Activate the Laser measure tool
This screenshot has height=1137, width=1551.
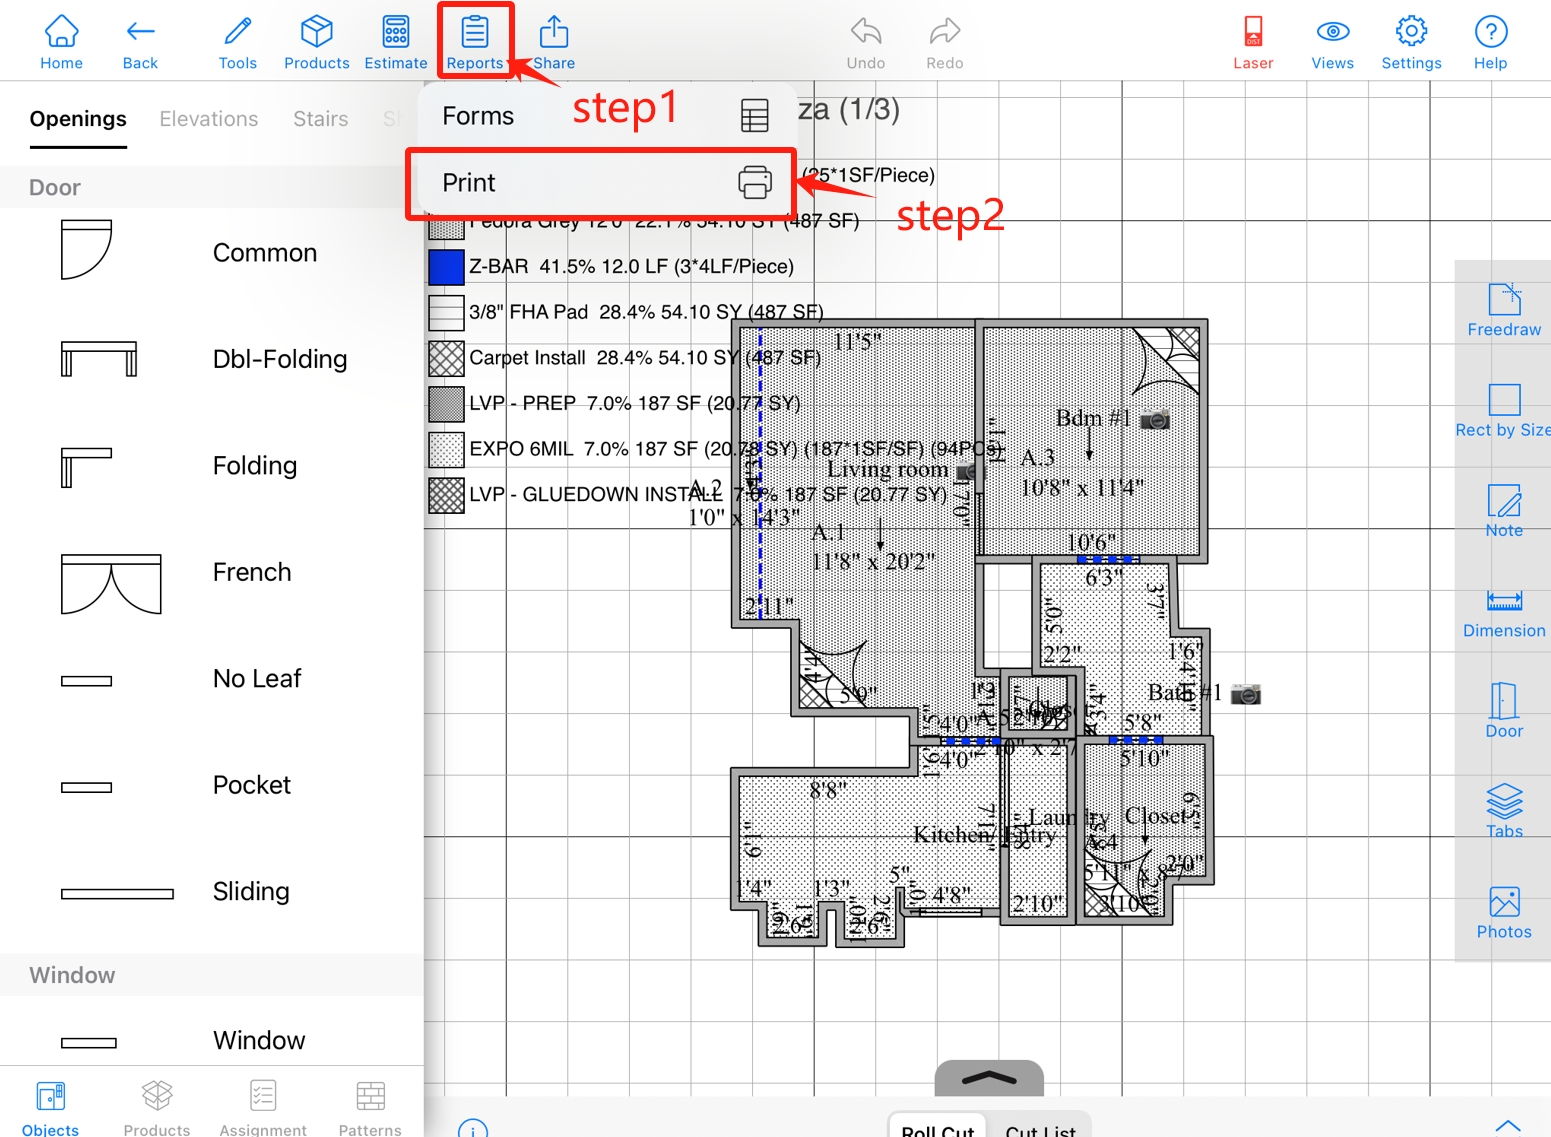coord(1253,43)
